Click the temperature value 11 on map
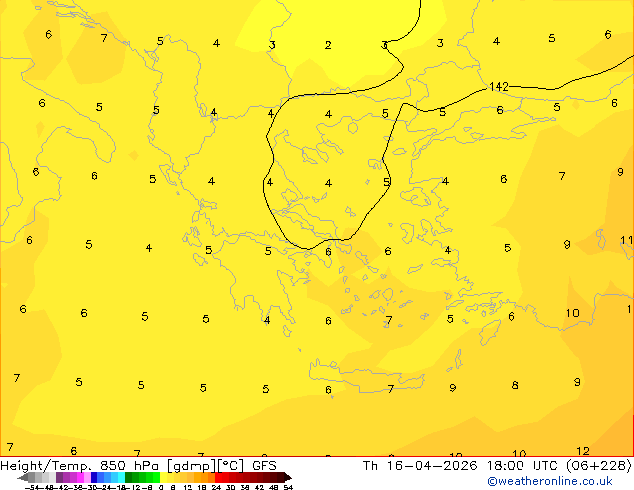 626,241
